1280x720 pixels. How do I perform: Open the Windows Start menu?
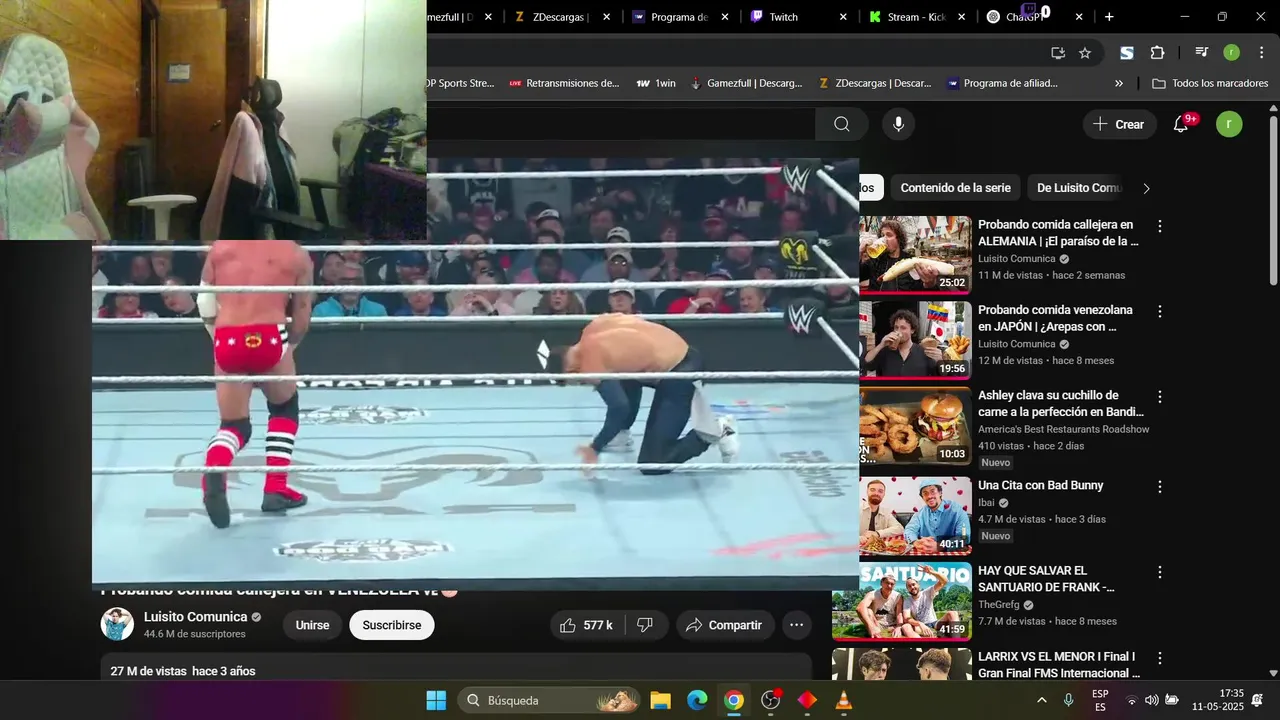click(x=436, y=700)
